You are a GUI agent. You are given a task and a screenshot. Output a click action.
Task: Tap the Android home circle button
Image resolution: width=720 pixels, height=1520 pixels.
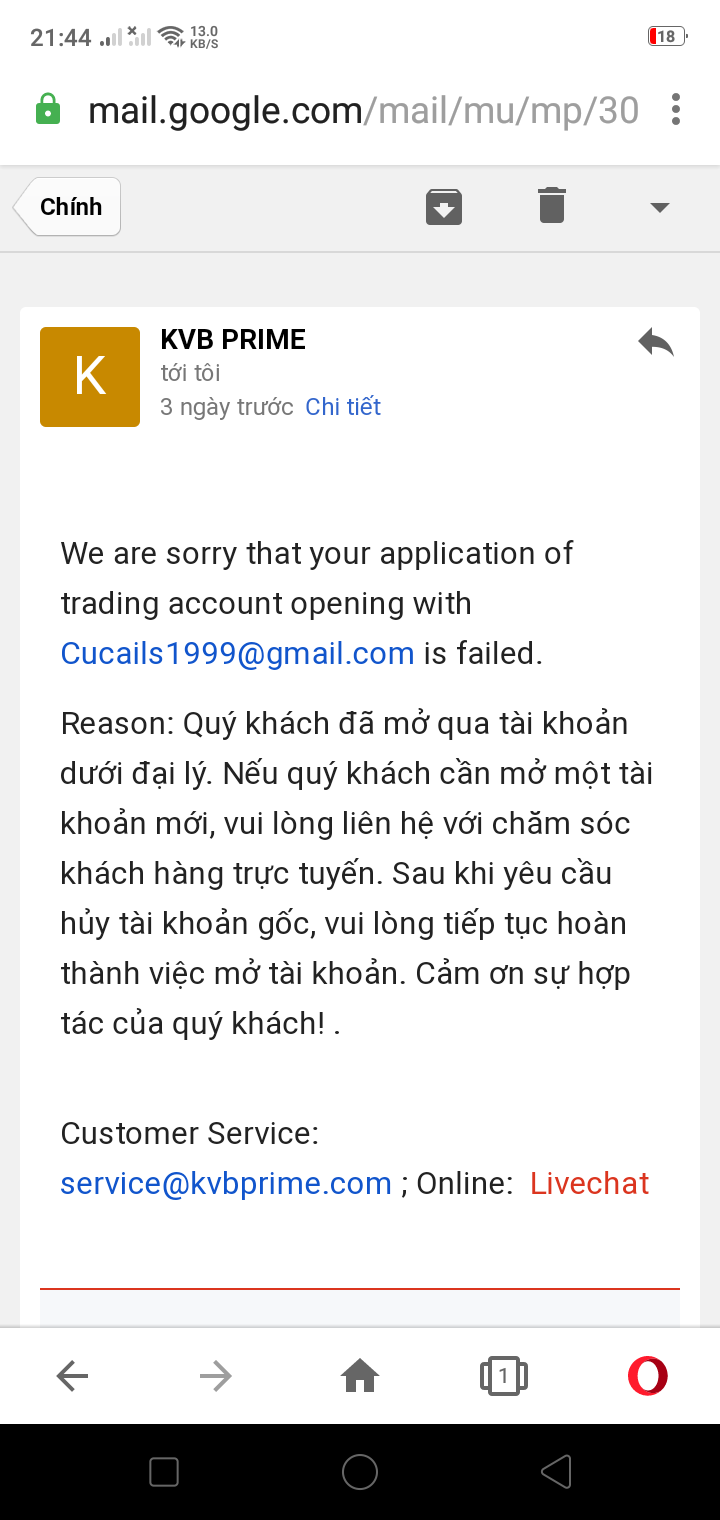360,1472
